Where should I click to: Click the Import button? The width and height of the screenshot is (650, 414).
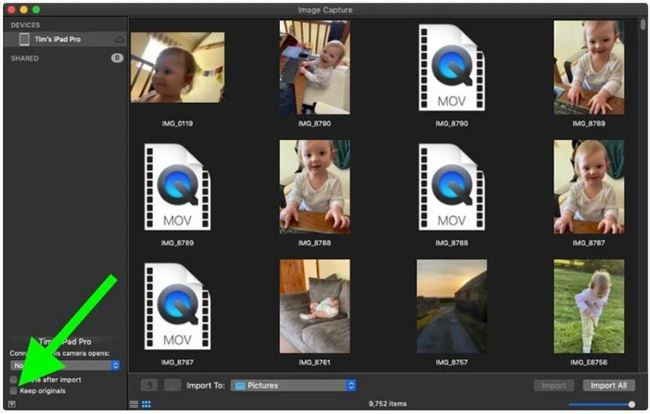555,385
